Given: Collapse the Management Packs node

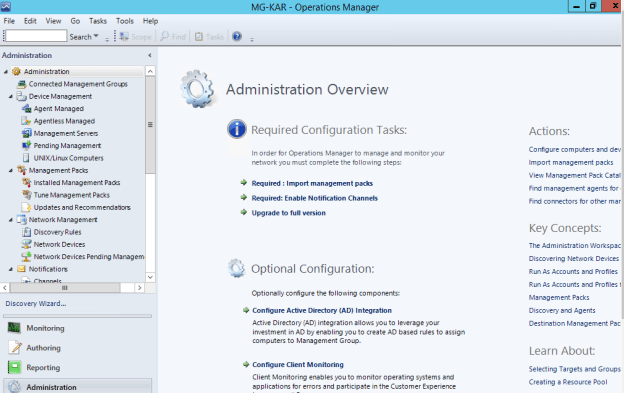Looking at the screenshot, I should tap(11, 170).
